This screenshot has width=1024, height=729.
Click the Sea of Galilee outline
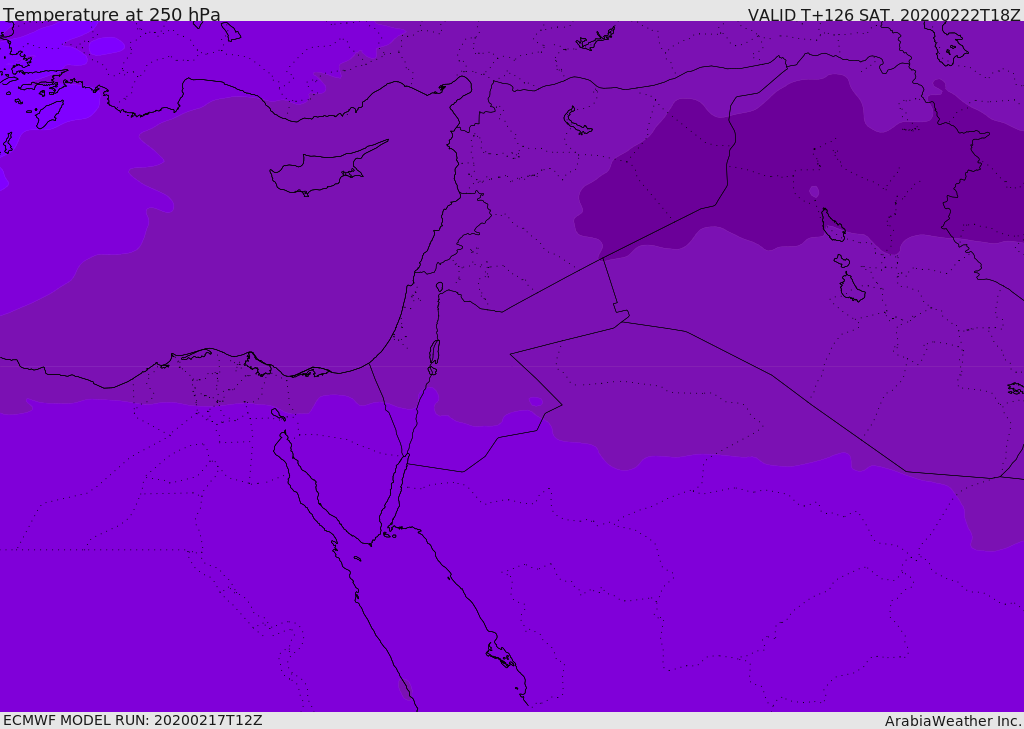pyautogui.click(x=440, y=287)
